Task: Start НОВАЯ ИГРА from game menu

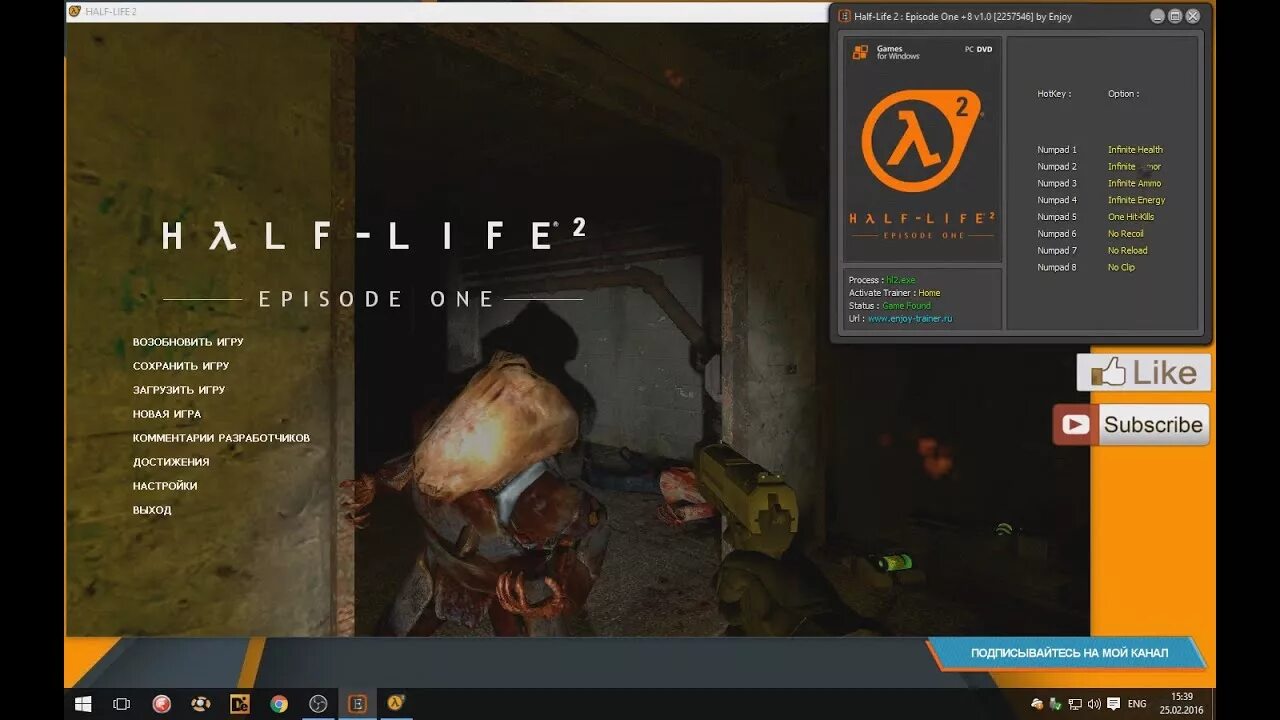Action: point(167,414)
